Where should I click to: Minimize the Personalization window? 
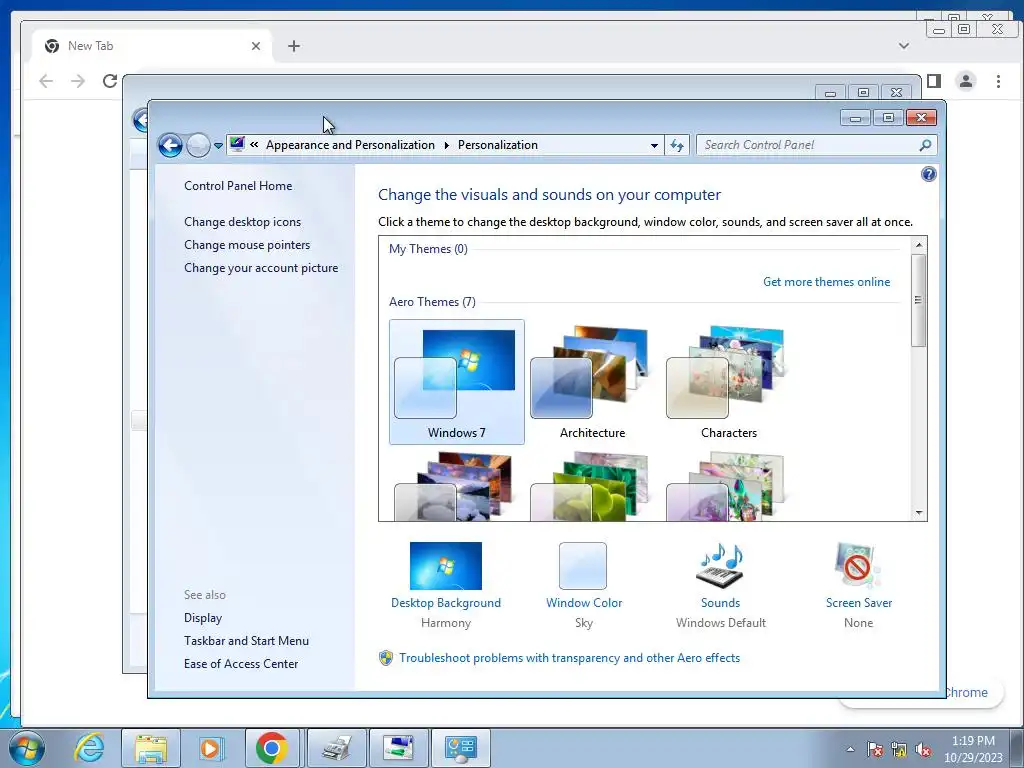[x=856, y=118]
